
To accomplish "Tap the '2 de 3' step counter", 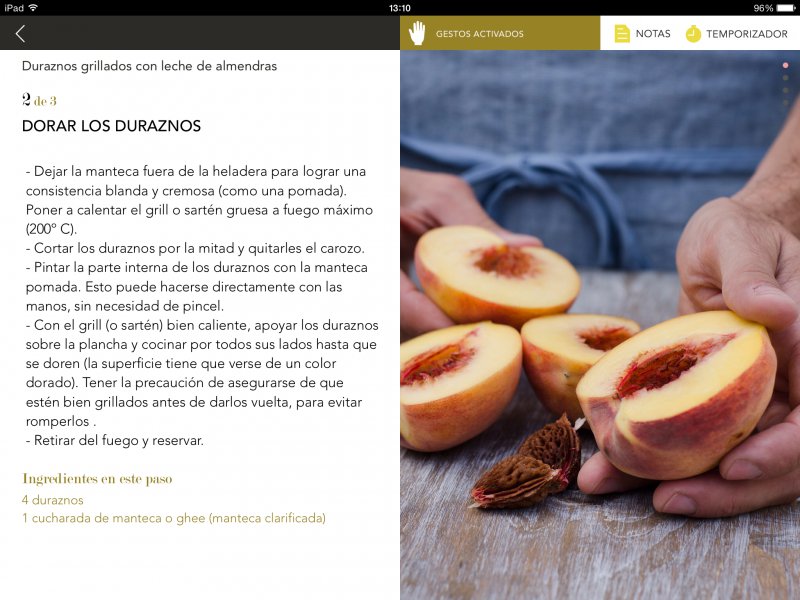I will click(x=39, y=99).
